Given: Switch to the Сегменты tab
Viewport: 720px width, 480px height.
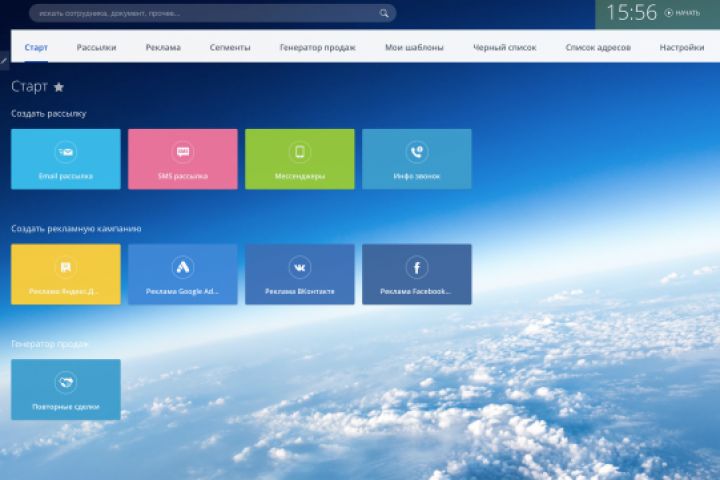Looking at the screenshot, I should pyautogui.click(x=230, y=47).
